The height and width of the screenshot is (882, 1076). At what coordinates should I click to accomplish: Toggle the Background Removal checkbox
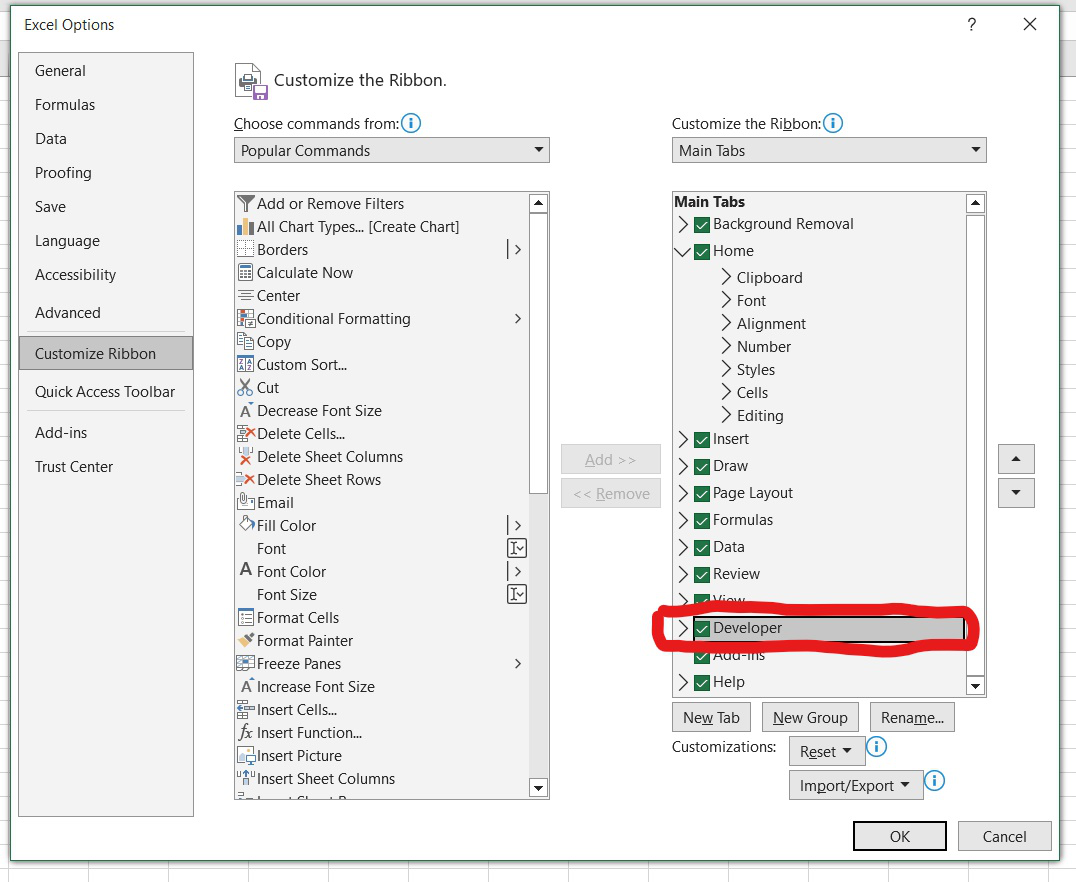(702, 224)
